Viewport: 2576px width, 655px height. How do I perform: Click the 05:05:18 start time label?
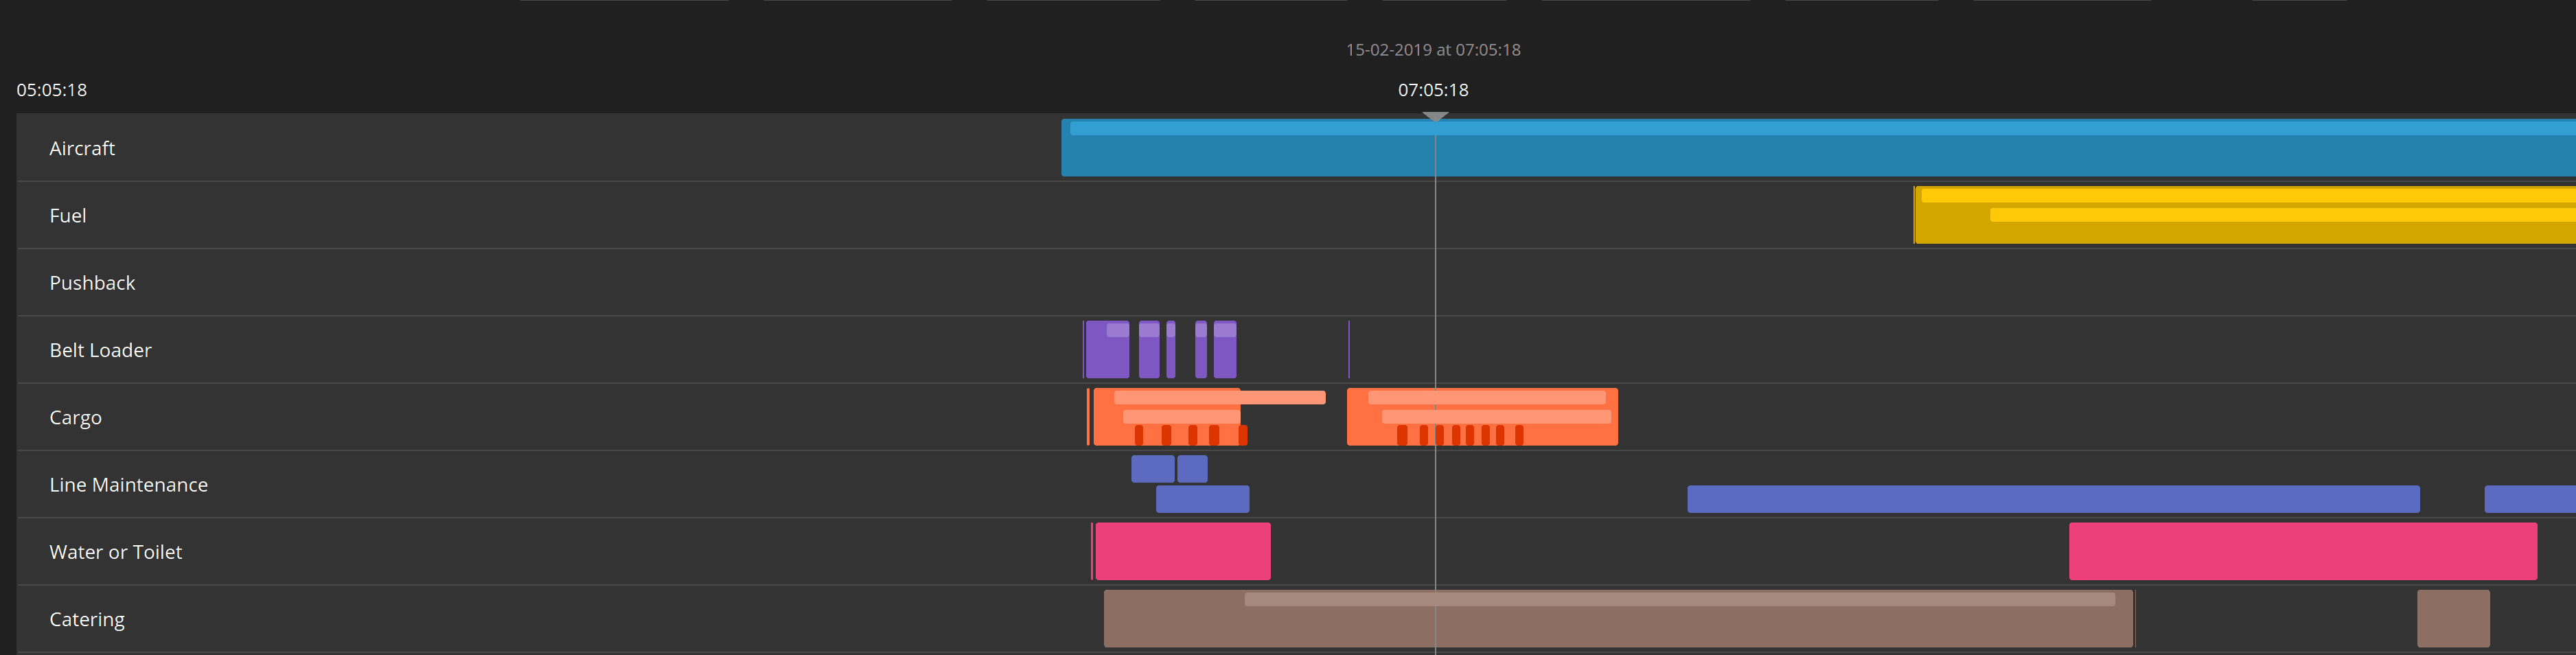click(x=52, y=90)
